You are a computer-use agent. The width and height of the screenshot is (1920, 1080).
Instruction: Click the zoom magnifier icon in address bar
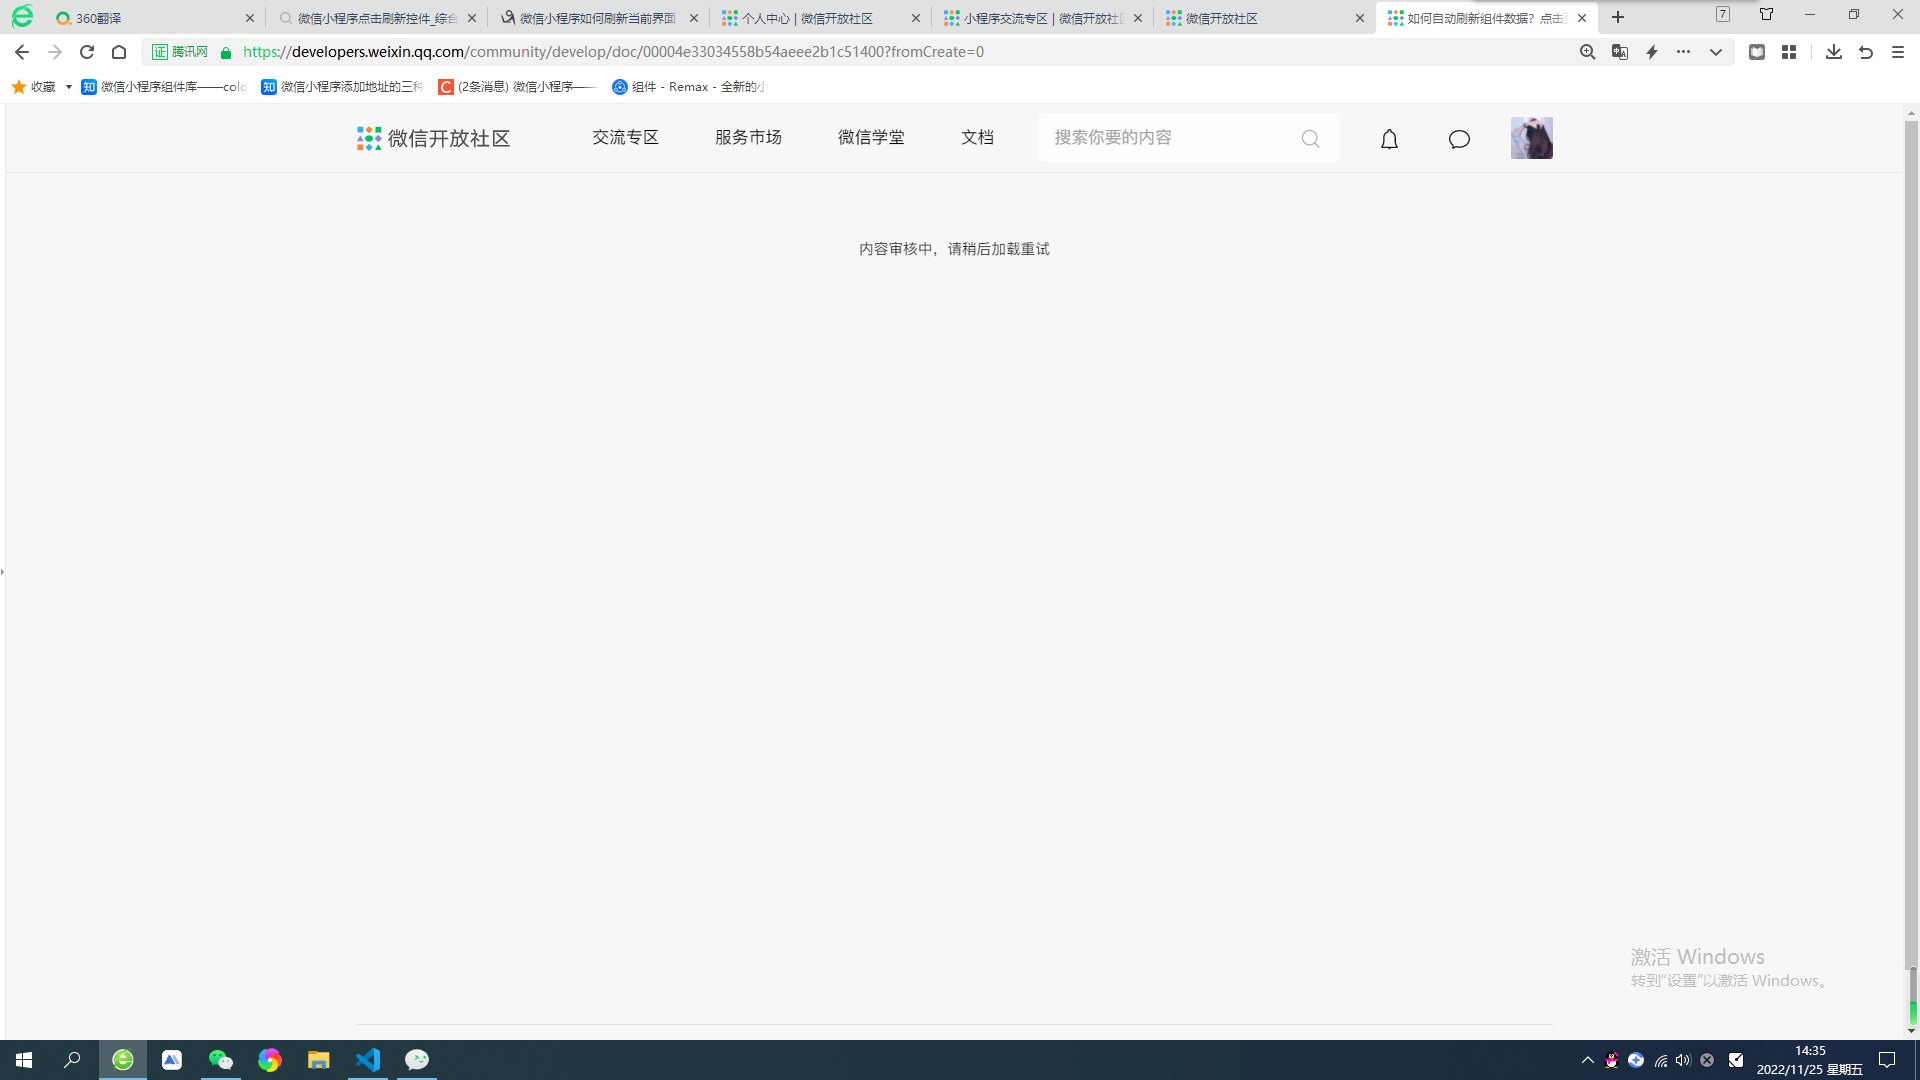click(1587, 52)
